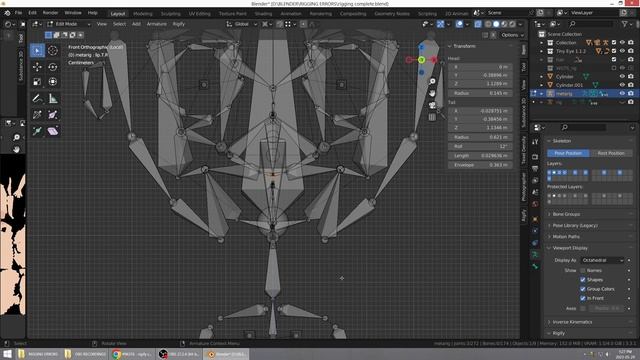Hide Tiny Eye 1.1.2 collection via eye icon

(622, 51)
